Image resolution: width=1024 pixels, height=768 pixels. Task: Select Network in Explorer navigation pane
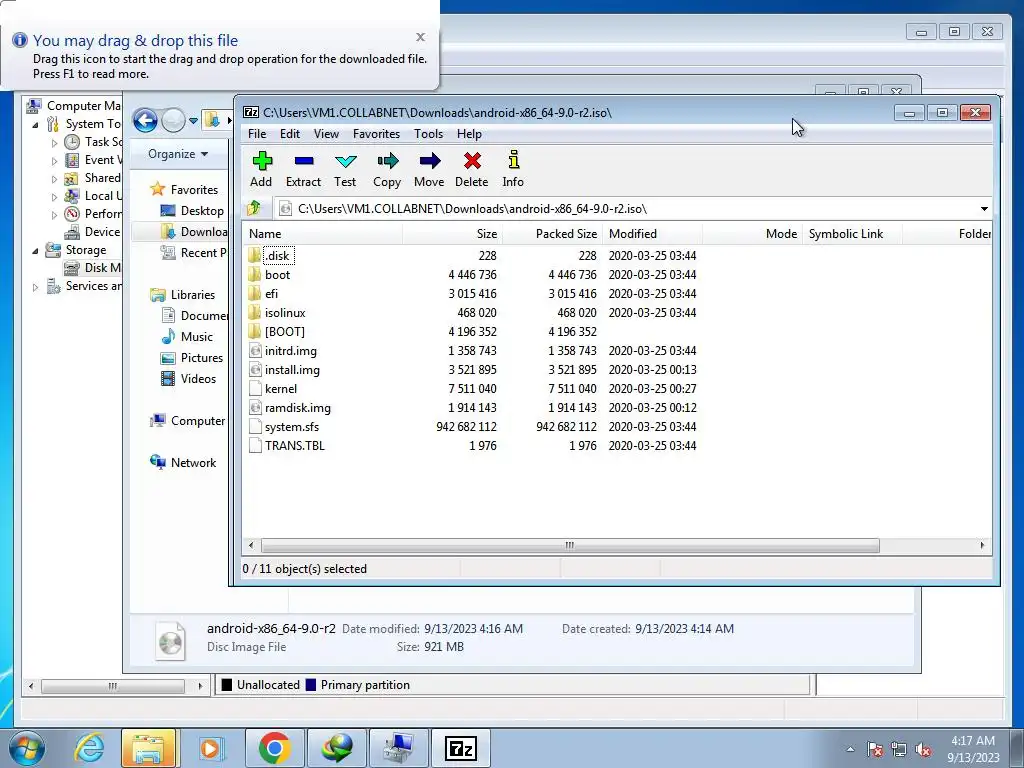[184, 463]
